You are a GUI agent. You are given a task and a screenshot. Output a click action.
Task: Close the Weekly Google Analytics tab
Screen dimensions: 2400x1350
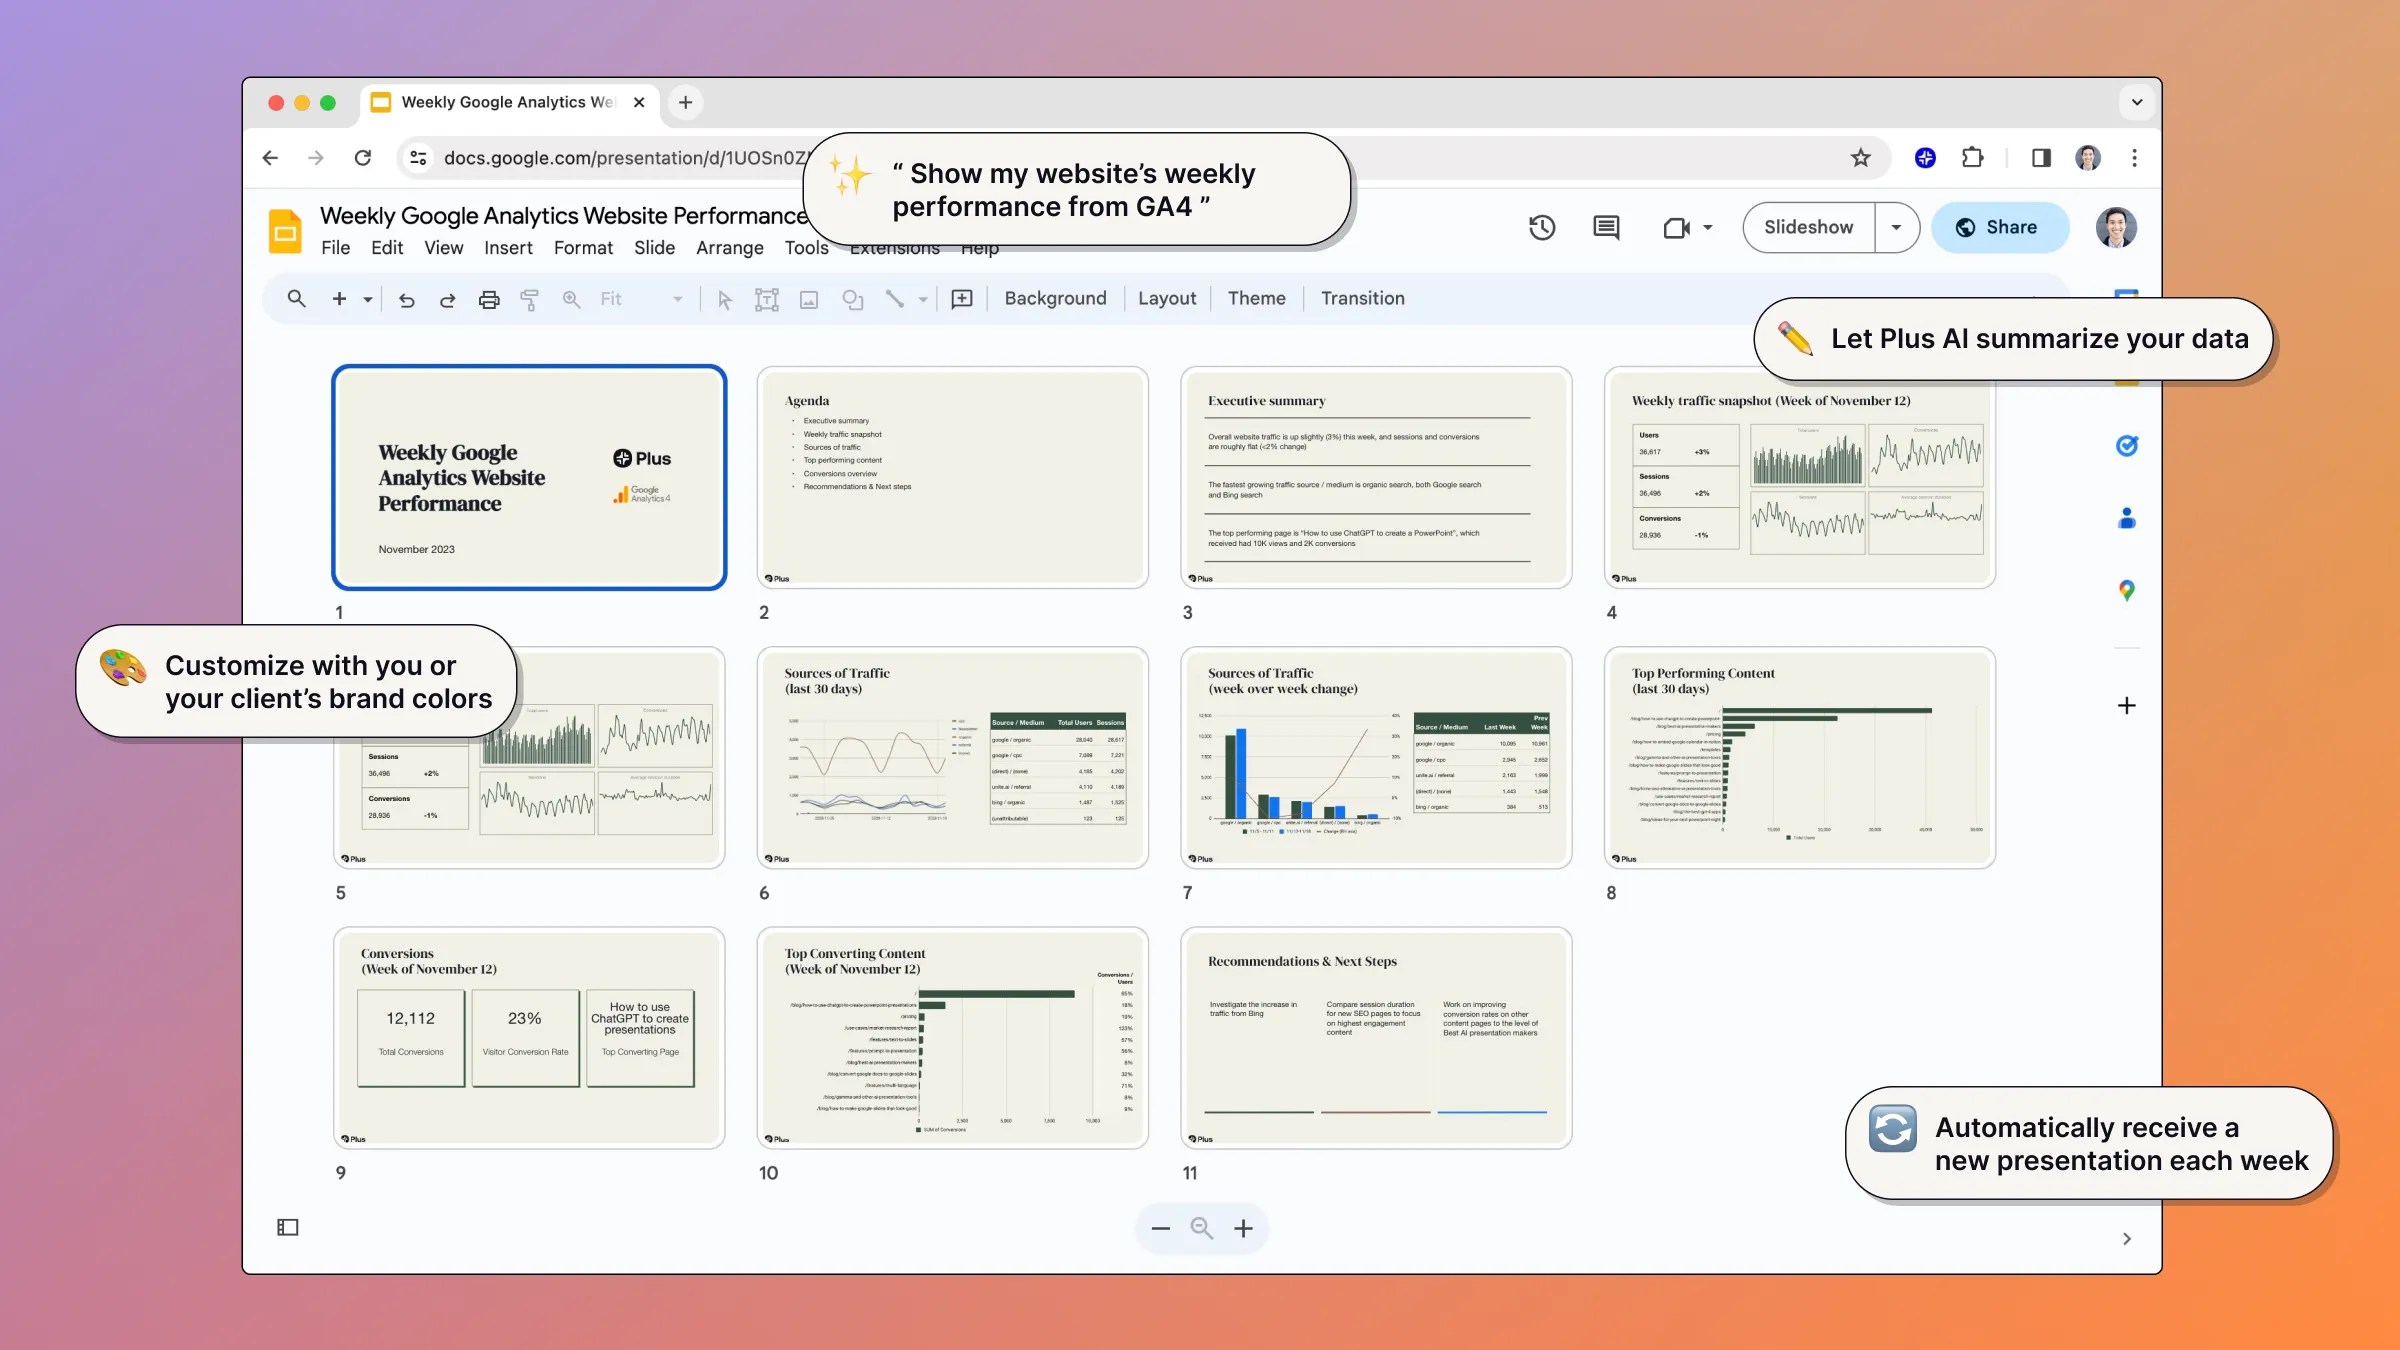click(x=639, y=102)
